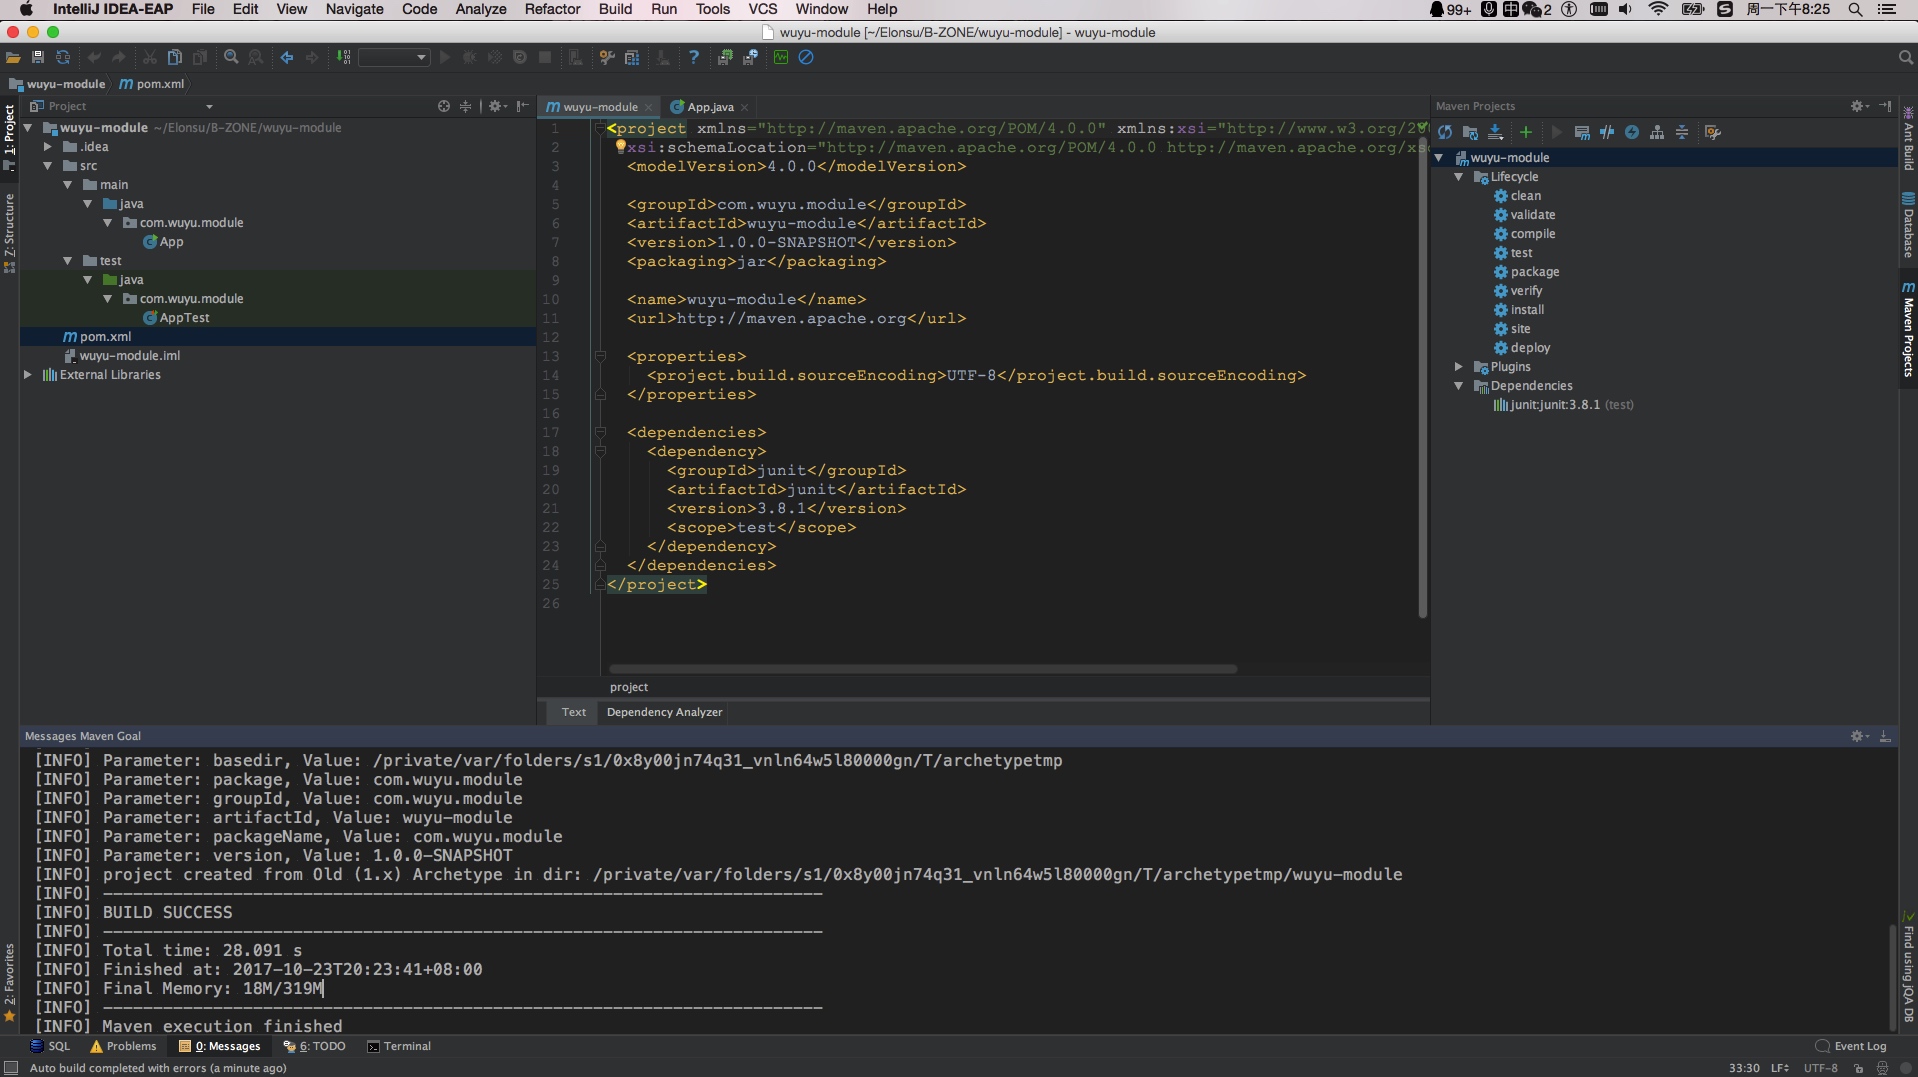Click the editor horizontal scrollbar
This screenshot has height=1077, width=1918.
(x=922, y=668)
